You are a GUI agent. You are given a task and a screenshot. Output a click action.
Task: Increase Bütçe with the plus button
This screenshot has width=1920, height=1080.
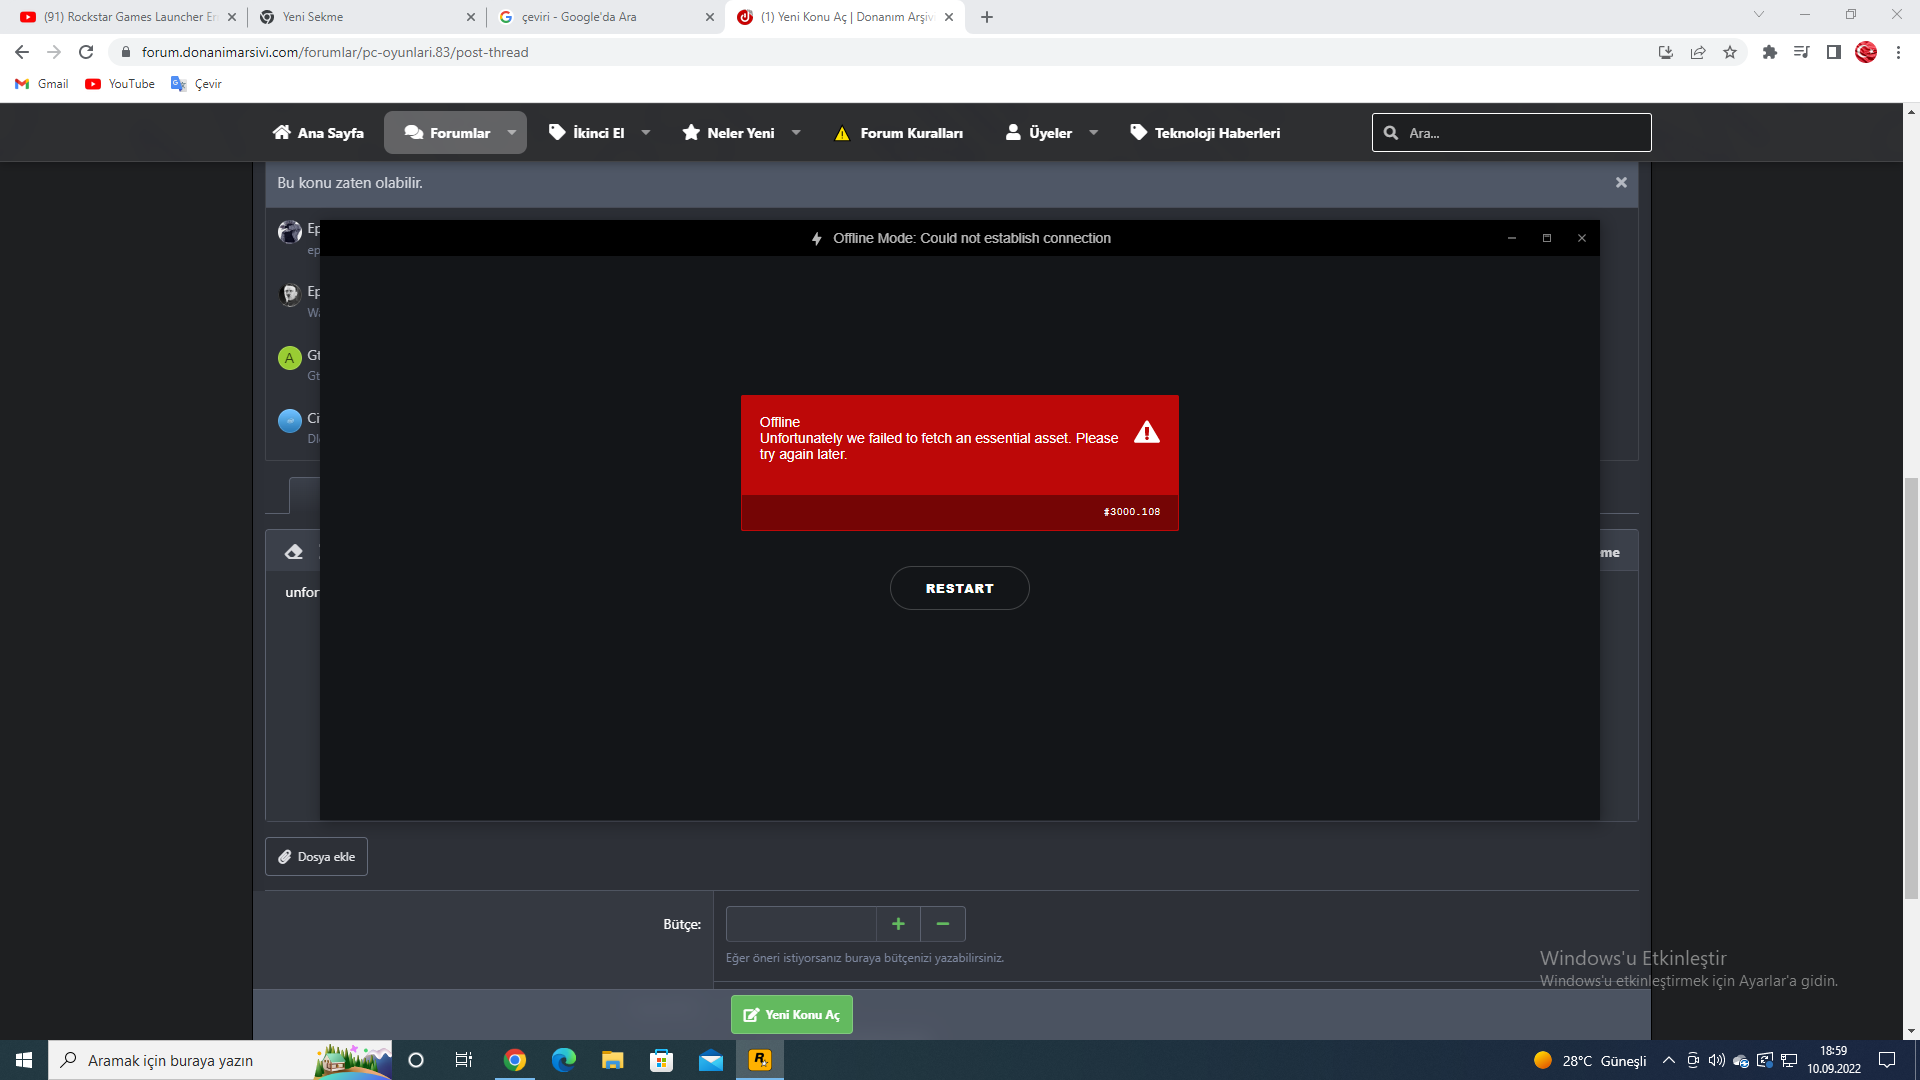tap(898, 924)
